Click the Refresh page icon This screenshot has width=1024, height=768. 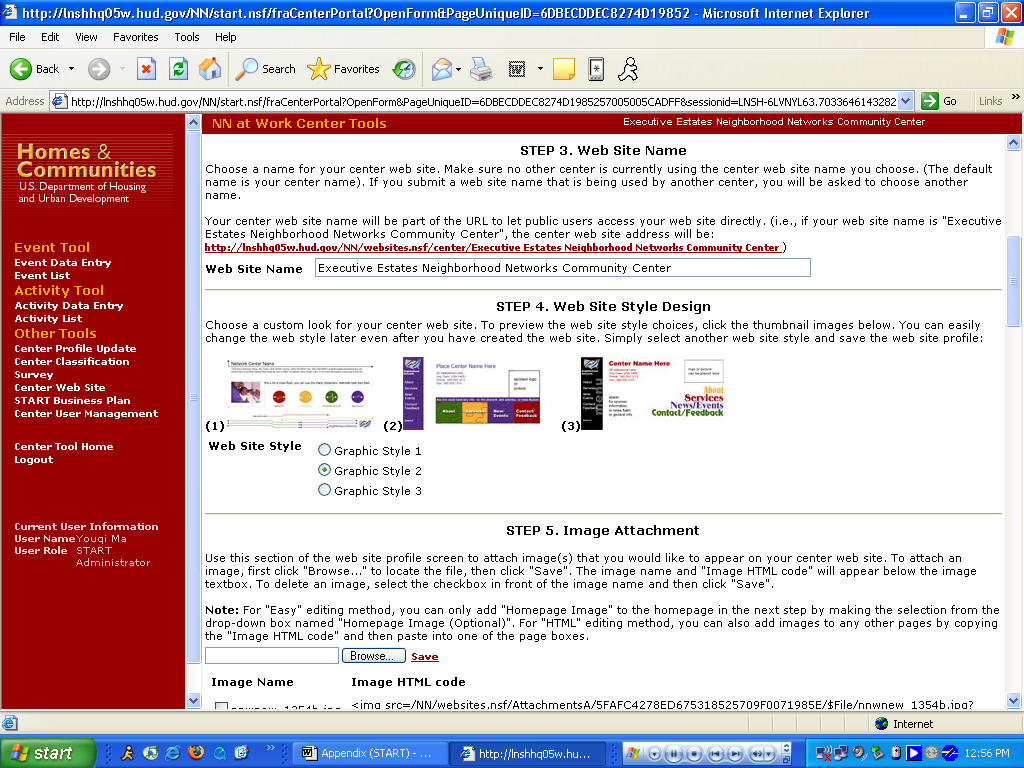[178, 69]
